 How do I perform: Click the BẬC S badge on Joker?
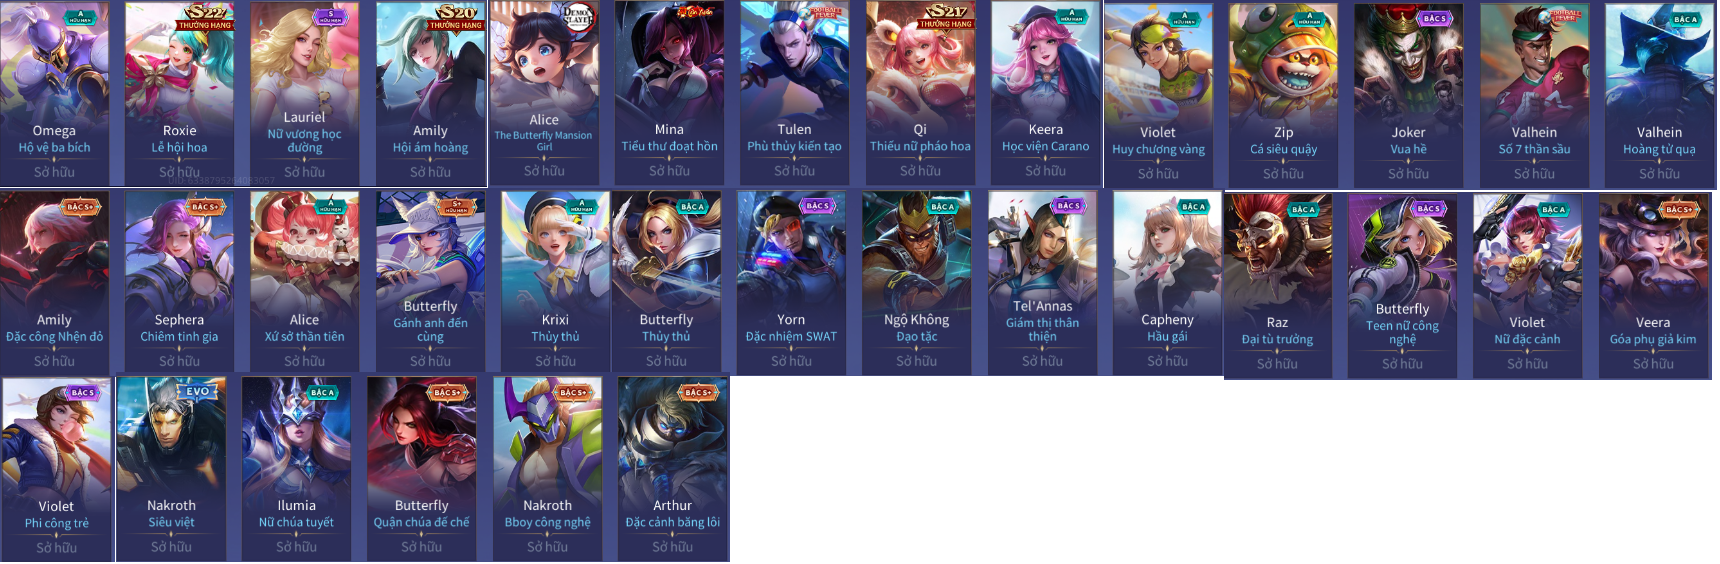pos(1435,19)
